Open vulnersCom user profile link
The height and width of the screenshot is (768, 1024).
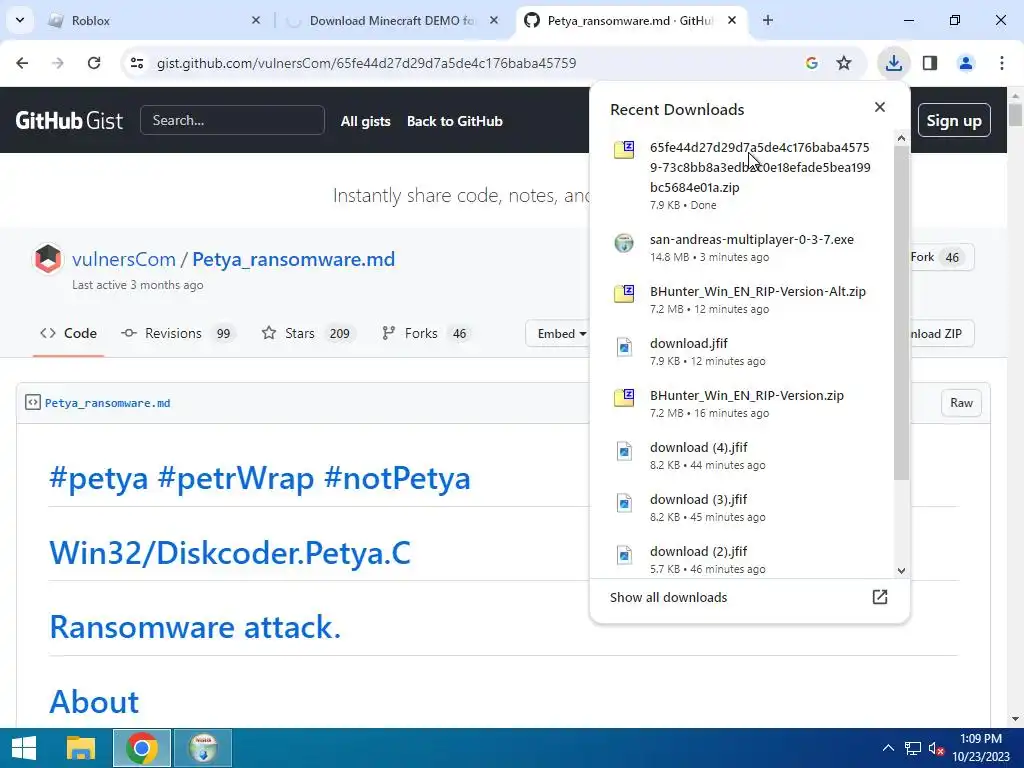pyautogui.click(x=123, y=259)
